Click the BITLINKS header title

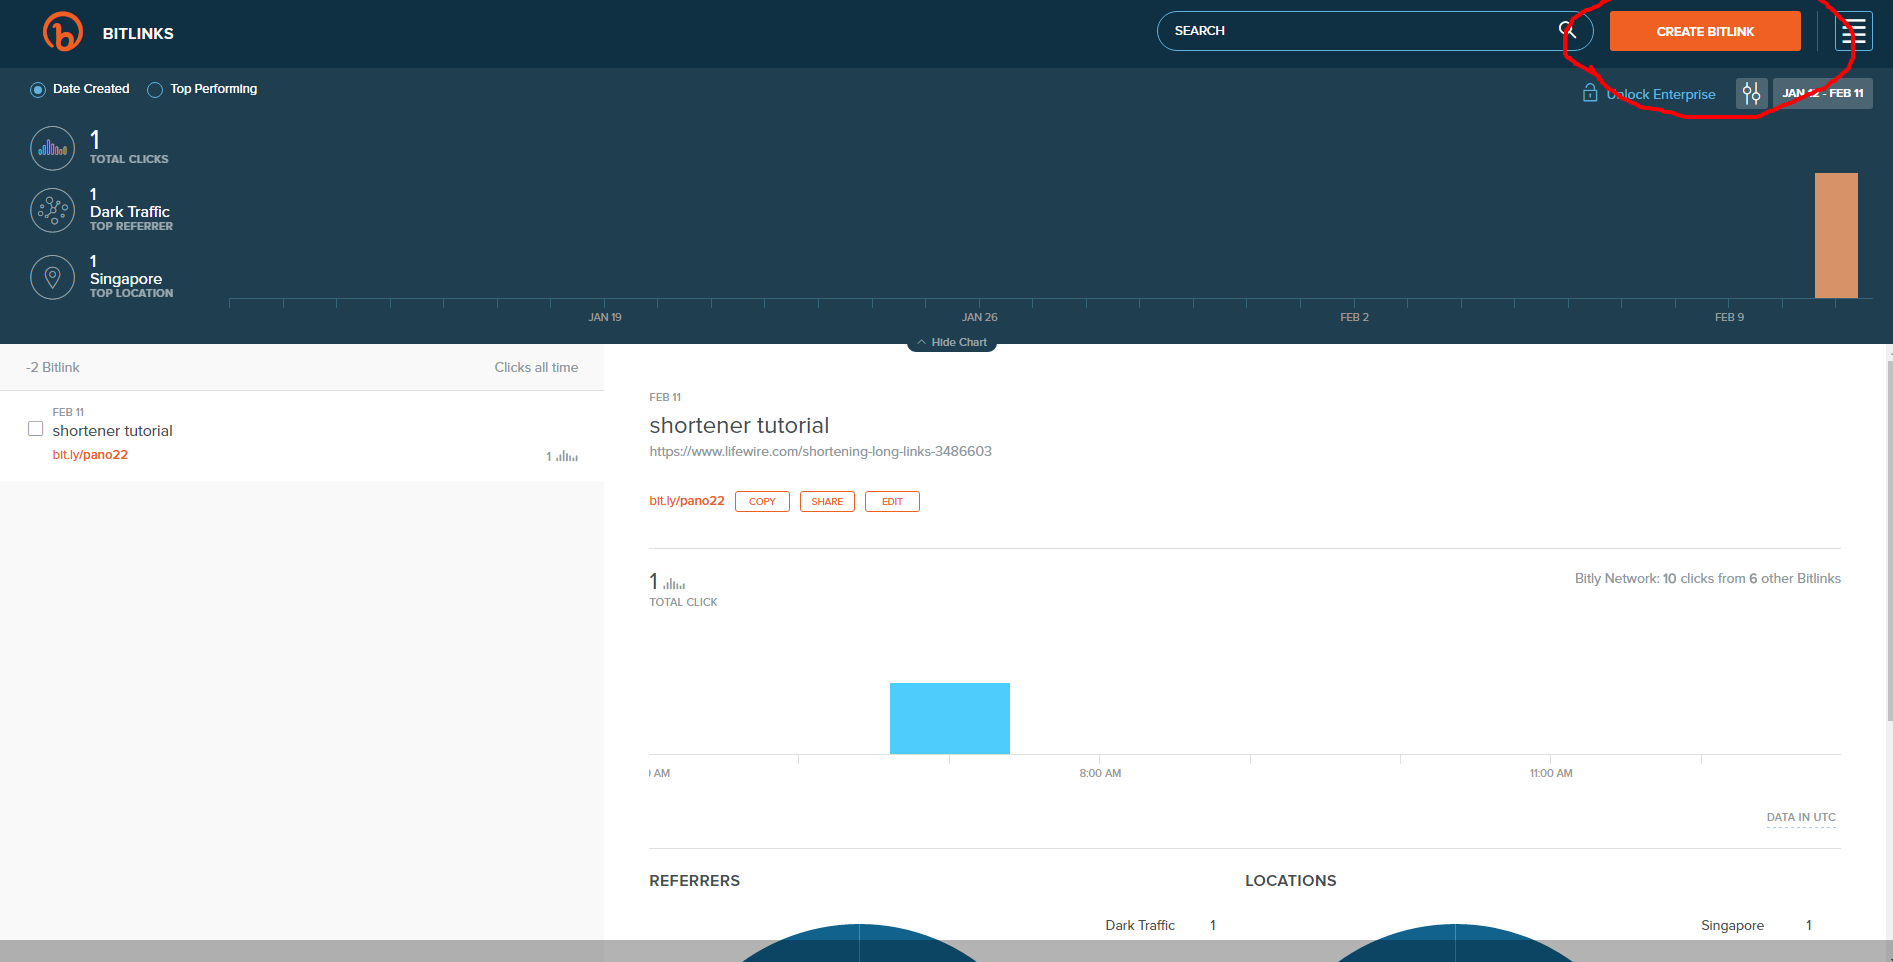click(138, 34)
